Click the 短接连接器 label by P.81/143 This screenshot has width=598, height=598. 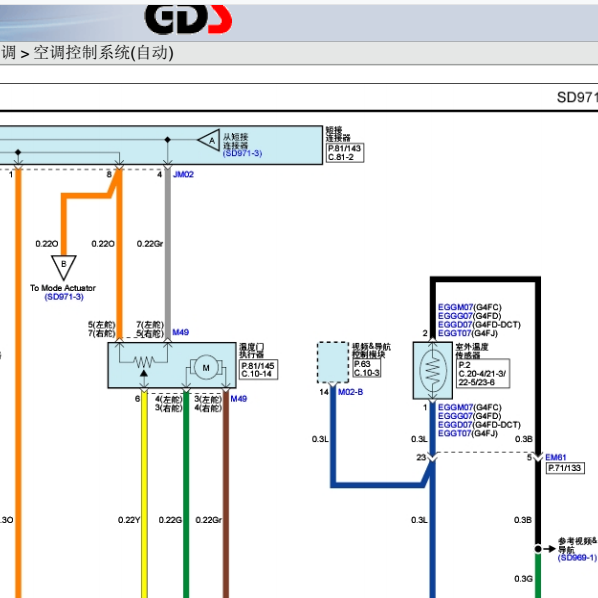point(338,134)
